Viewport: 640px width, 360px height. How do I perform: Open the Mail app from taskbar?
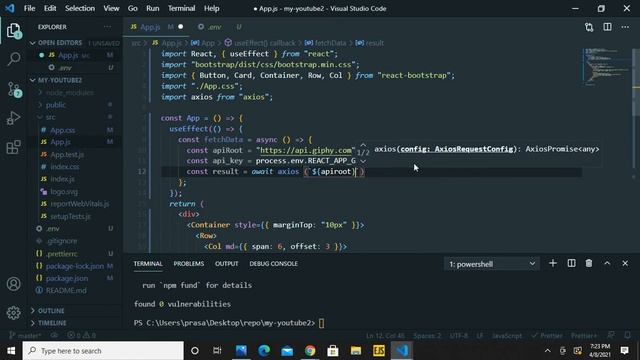click(x=287, y=351)
